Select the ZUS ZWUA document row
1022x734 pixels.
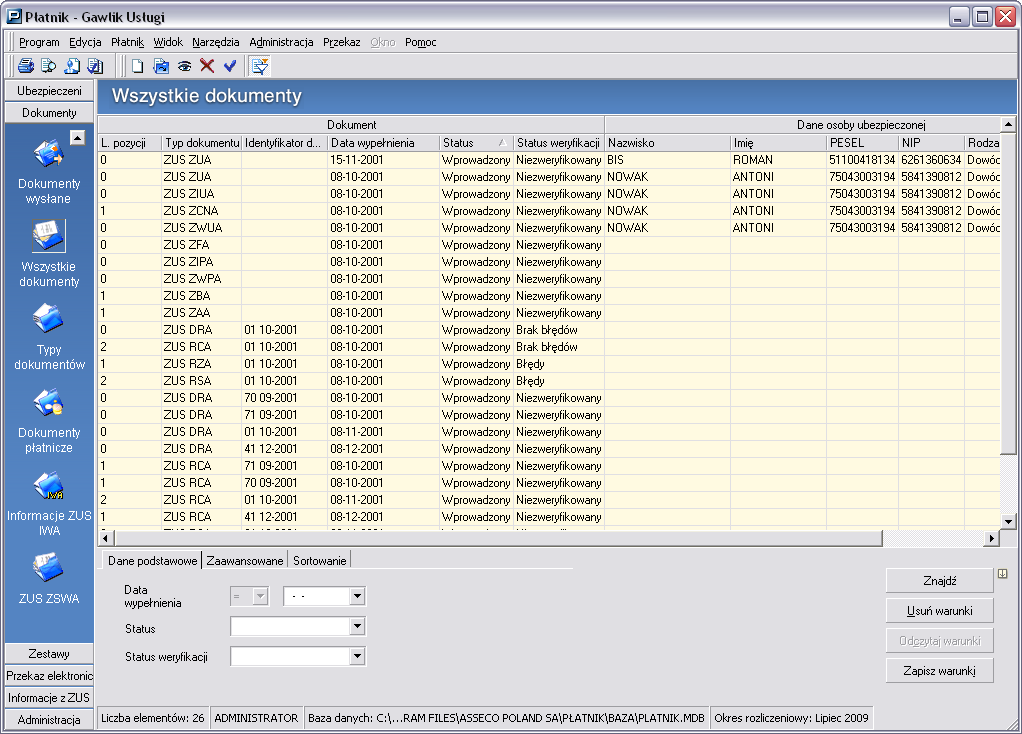(549, 228)
